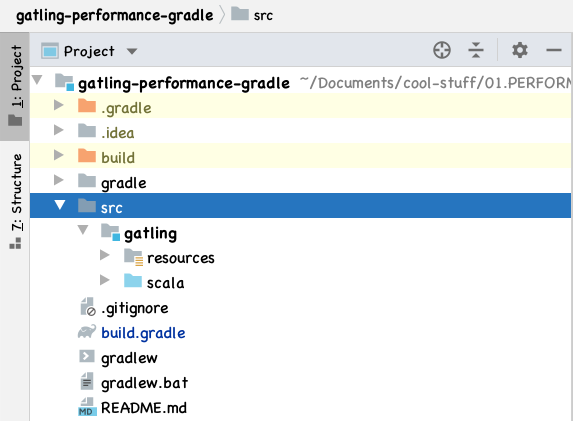The height and width of the screenshot is (421, 573).
Task: Select the .gitignore file
Action: coord(134,308)
